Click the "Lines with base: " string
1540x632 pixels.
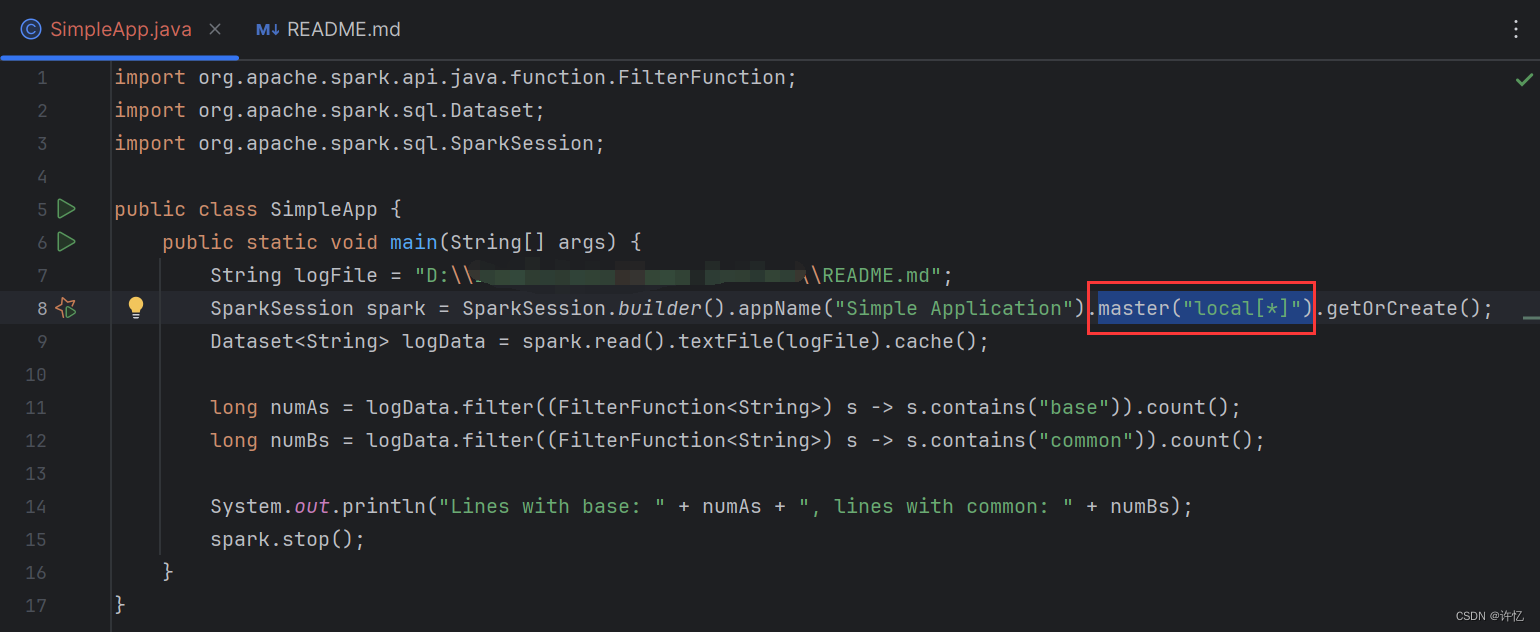552,506
